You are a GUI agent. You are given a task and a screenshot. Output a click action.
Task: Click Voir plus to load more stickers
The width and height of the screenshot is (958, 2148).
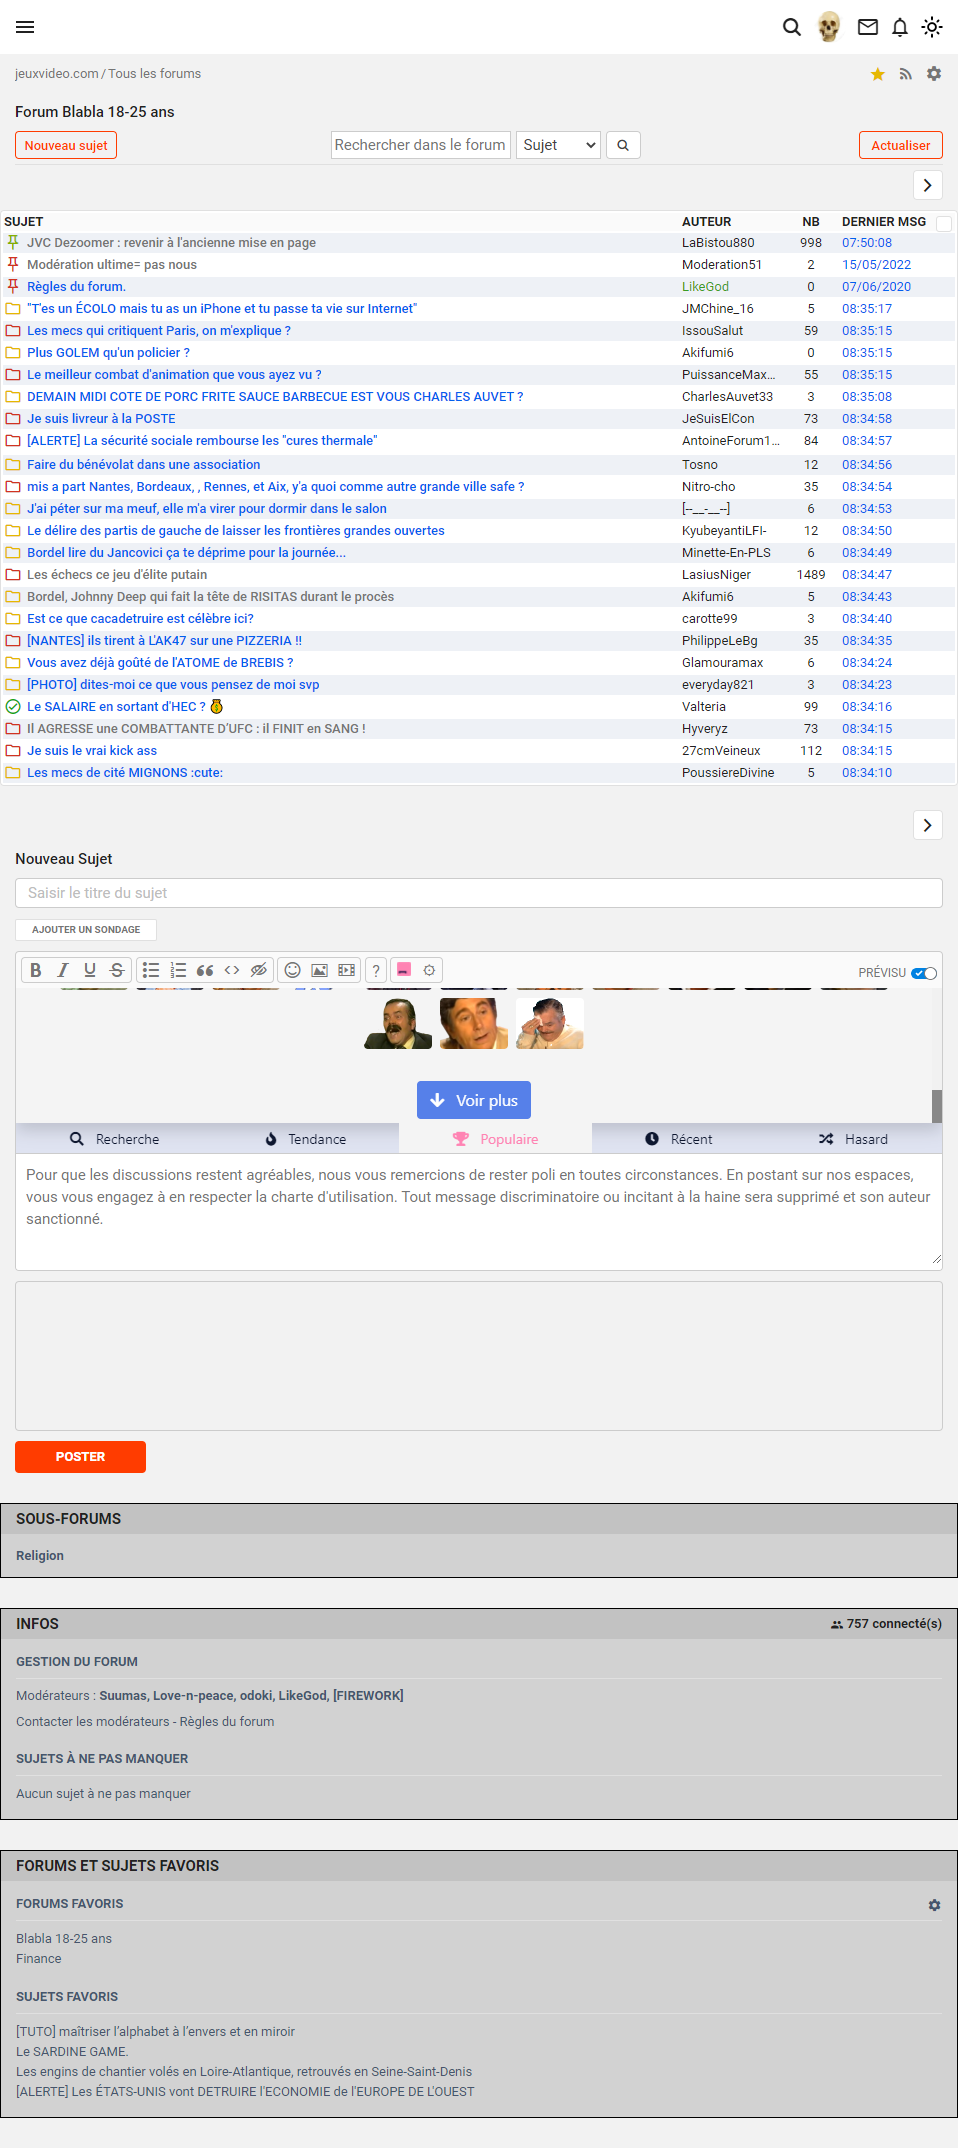pyautogui.click(x=474, y=1100)
